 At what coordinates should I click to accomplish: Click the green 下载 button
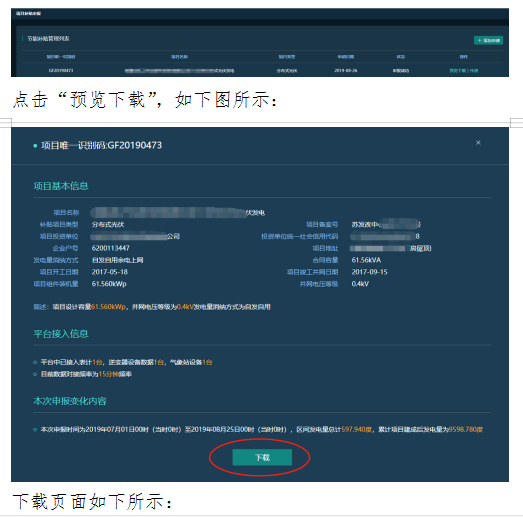point(262,457)
